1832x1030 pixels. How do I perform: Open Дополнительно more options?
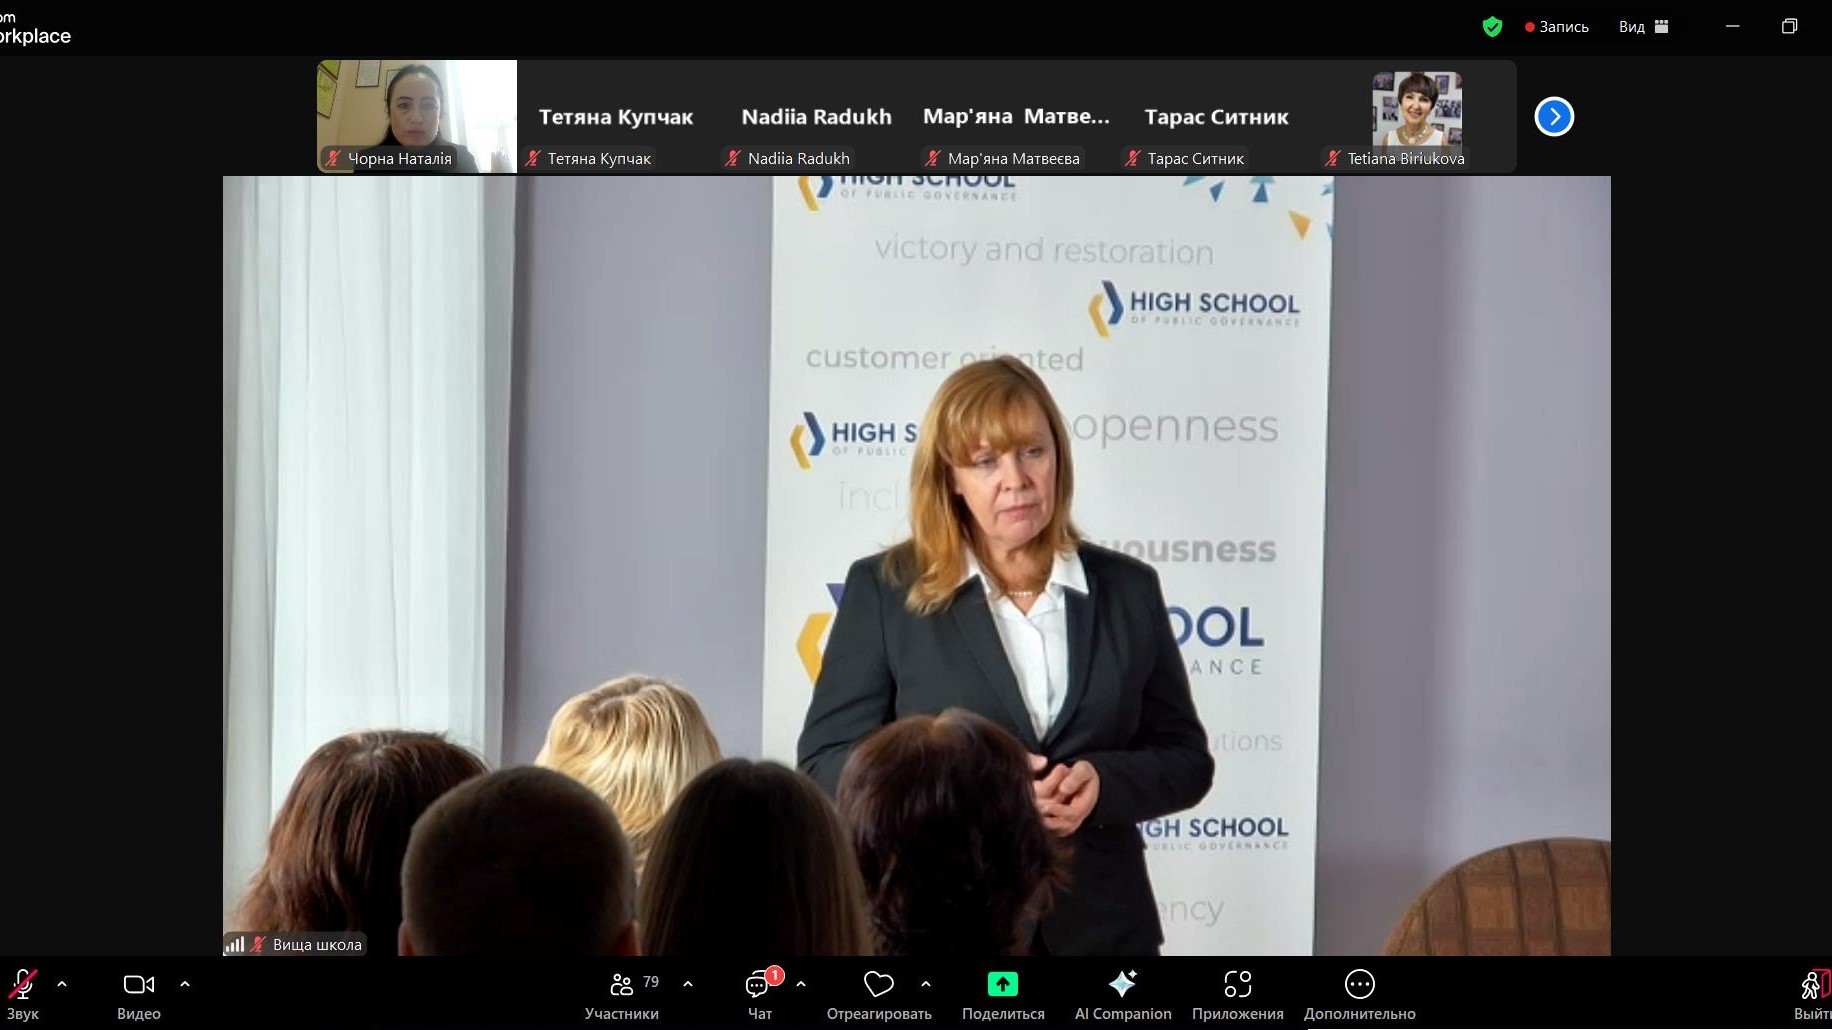click(1359, 986)
